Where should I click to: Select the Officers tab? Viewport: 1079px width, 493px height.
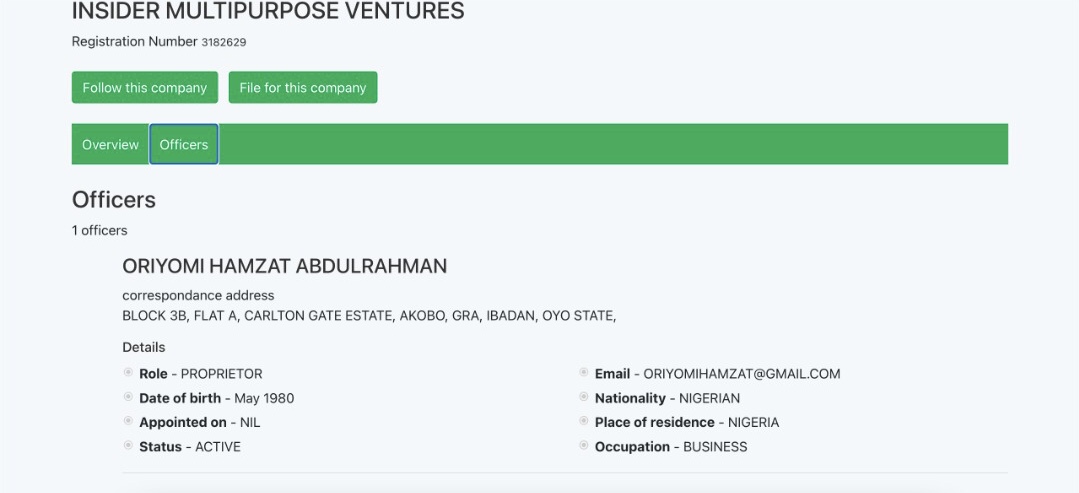(x=184, y=144)
